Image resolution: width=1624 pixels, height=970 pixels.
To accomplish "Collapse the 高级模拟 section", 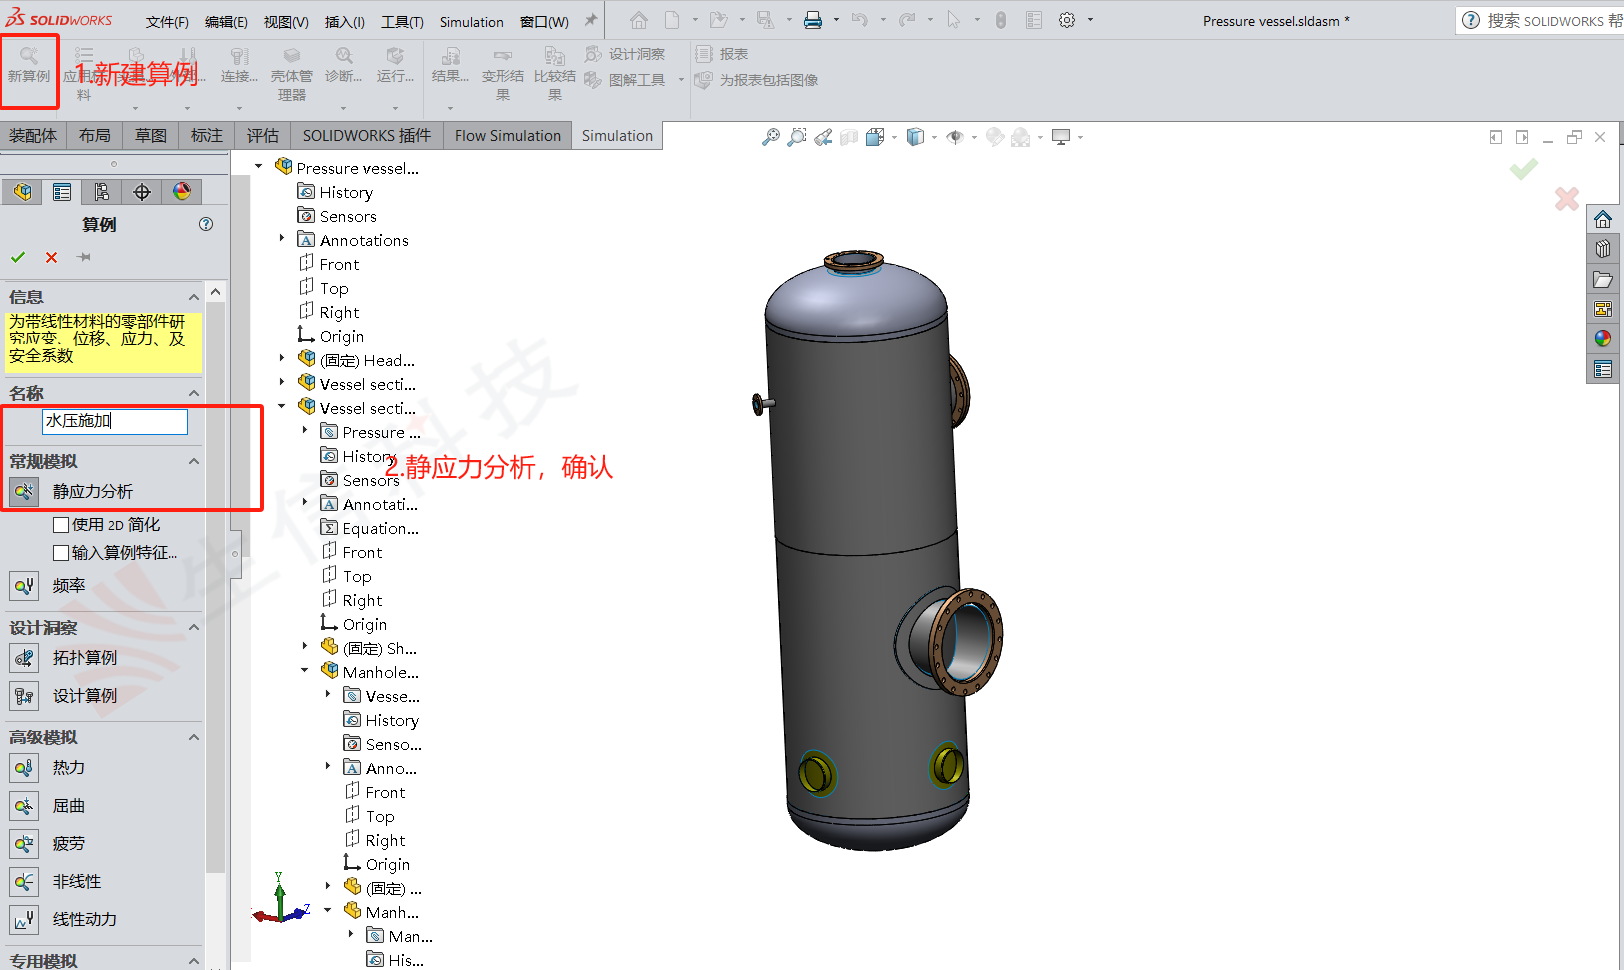I will tap(194, 737).
